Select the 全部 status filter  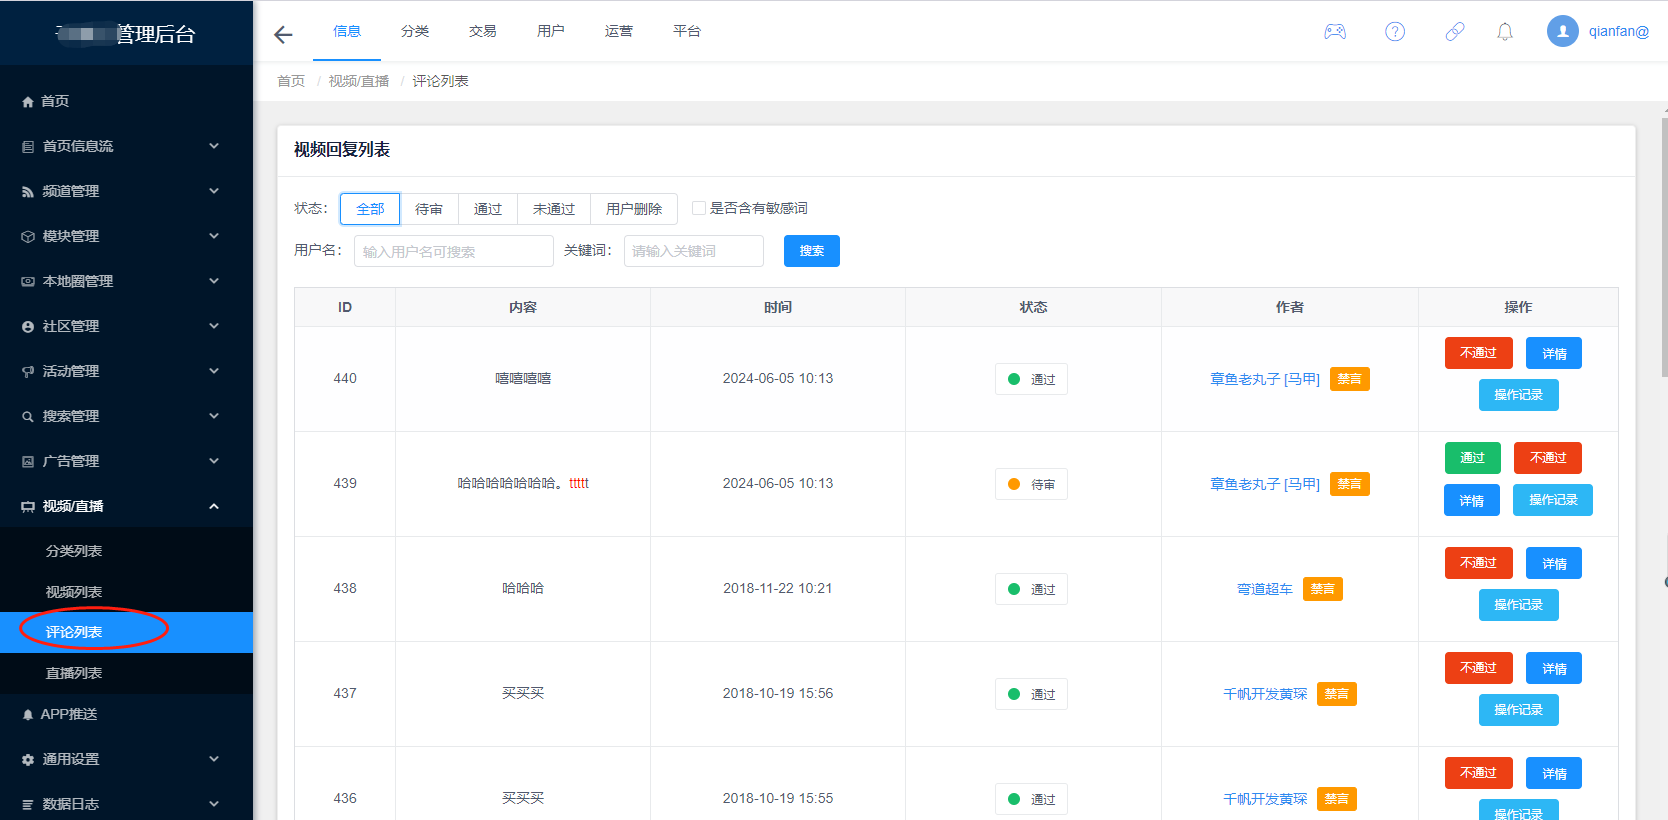coord(370,209)
